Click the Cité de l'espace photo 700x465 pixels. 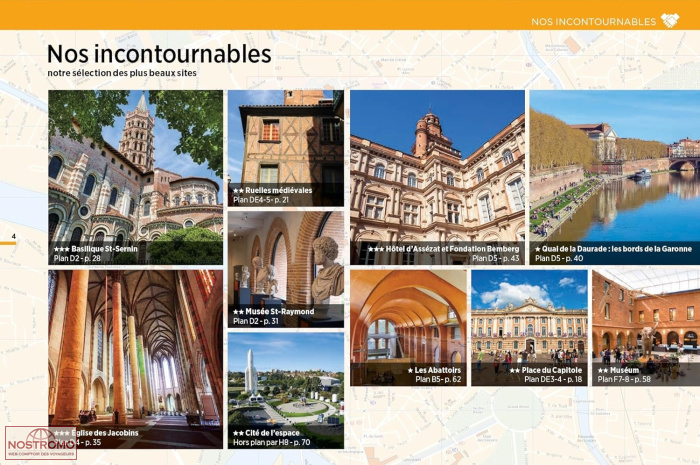point(286,390)
